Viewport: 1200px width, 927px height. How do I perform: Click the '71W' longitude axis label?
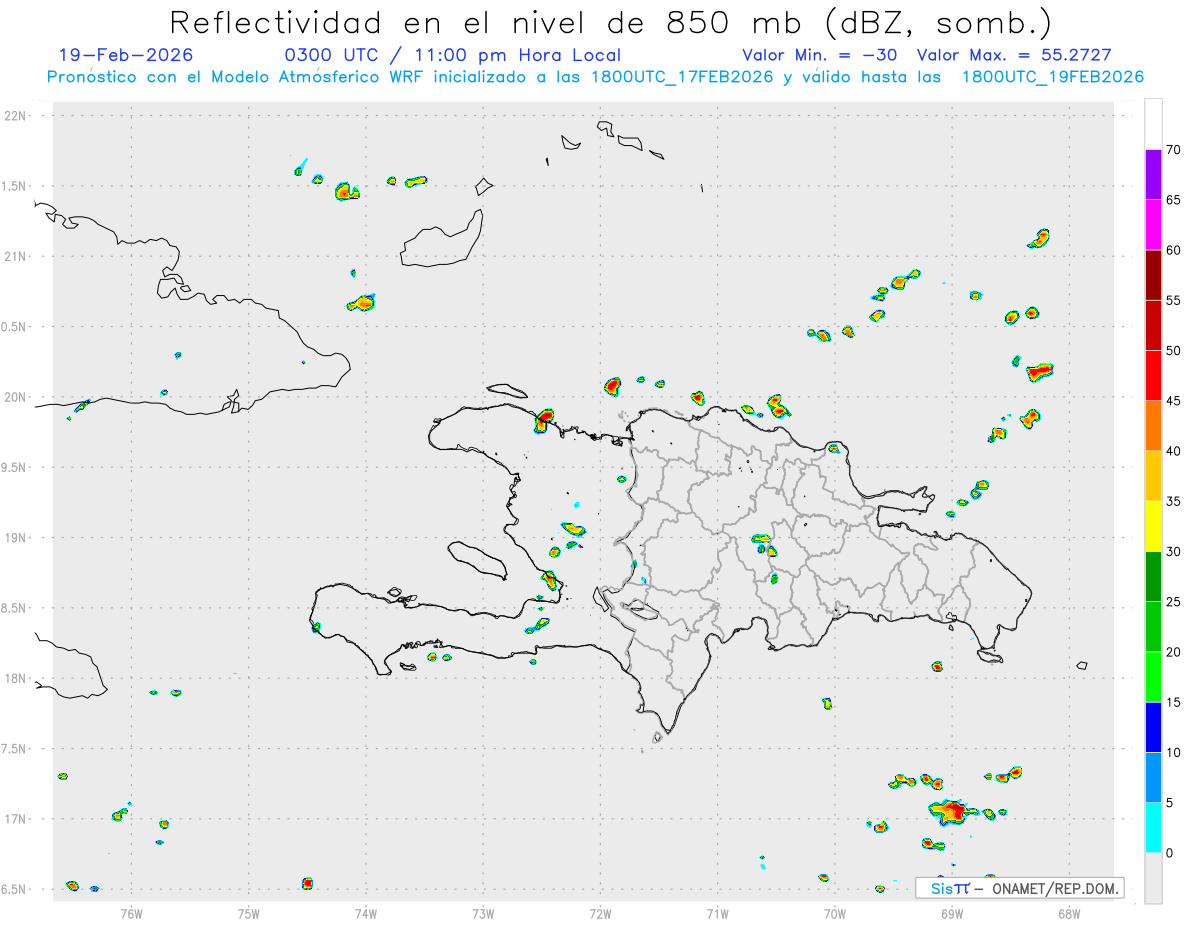coord(717,913)
